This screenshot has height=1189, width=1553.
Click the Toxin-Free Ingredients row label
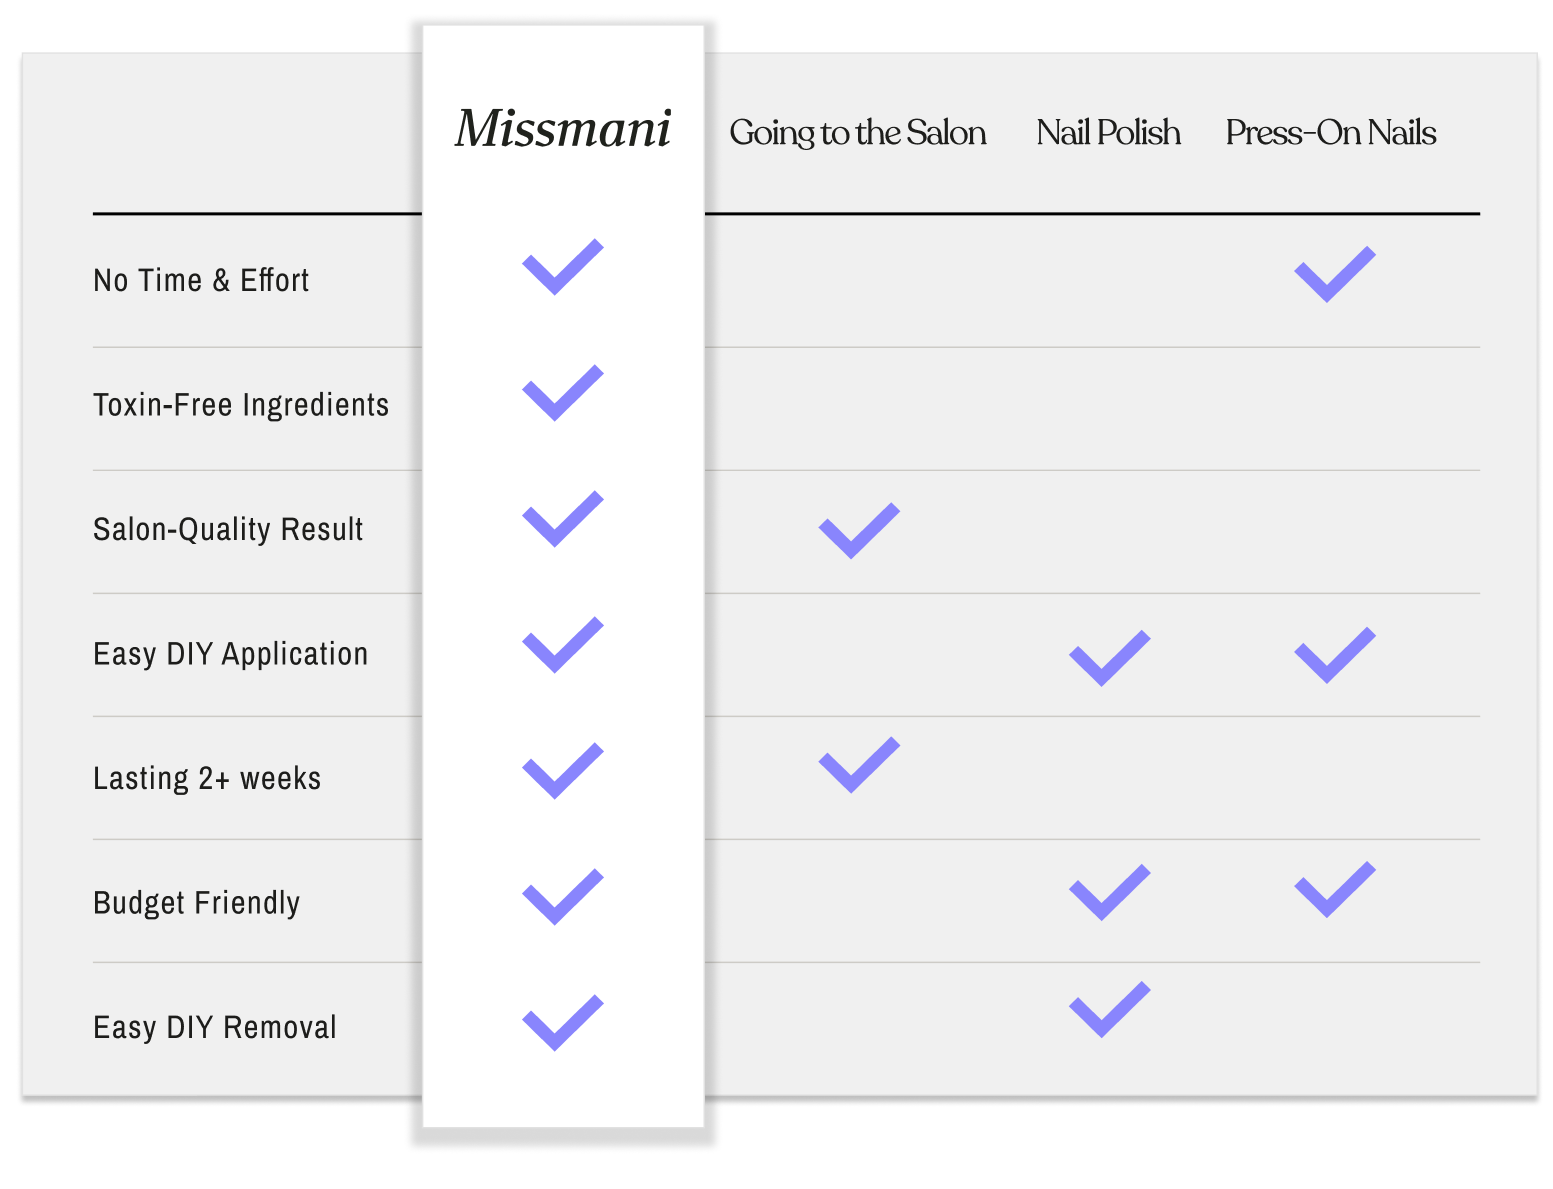241,405
